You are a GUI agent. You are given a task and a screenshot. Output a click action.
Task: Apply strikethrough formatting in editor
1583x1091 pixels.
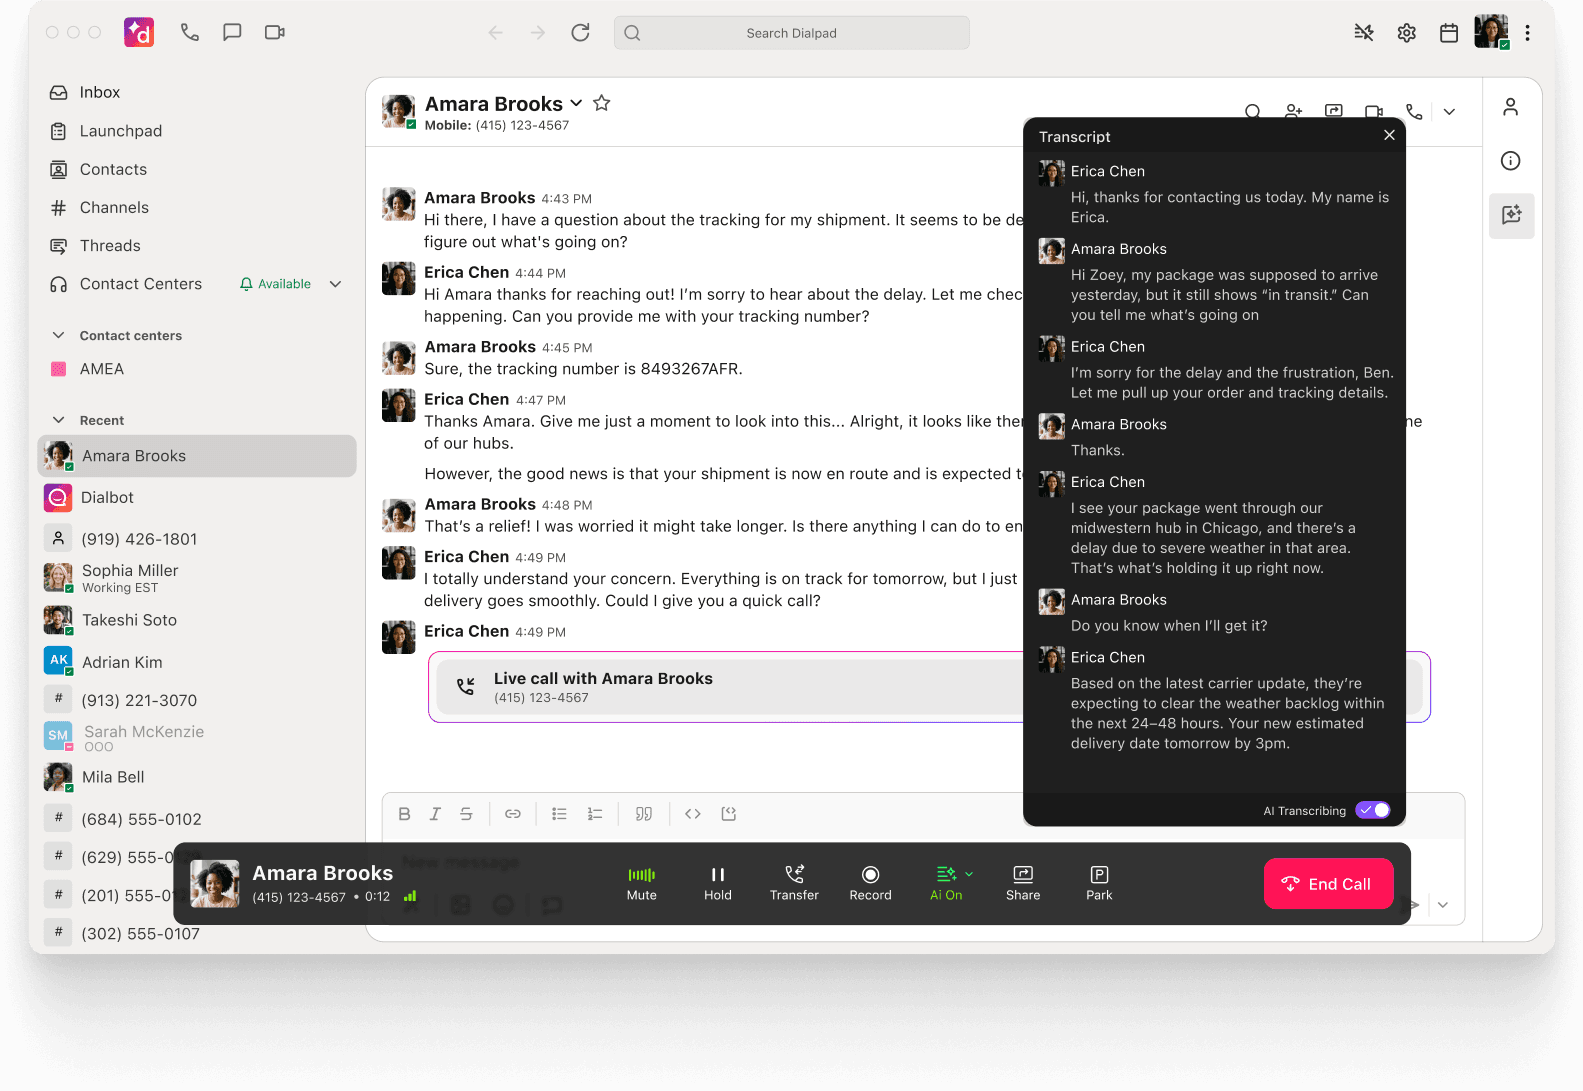(466, 814)
